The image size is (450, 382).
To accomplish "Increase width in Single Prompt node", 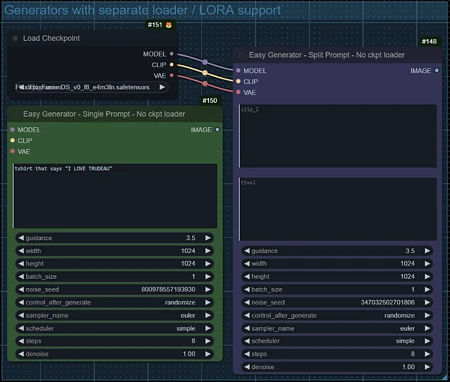I will coord(208,251).
